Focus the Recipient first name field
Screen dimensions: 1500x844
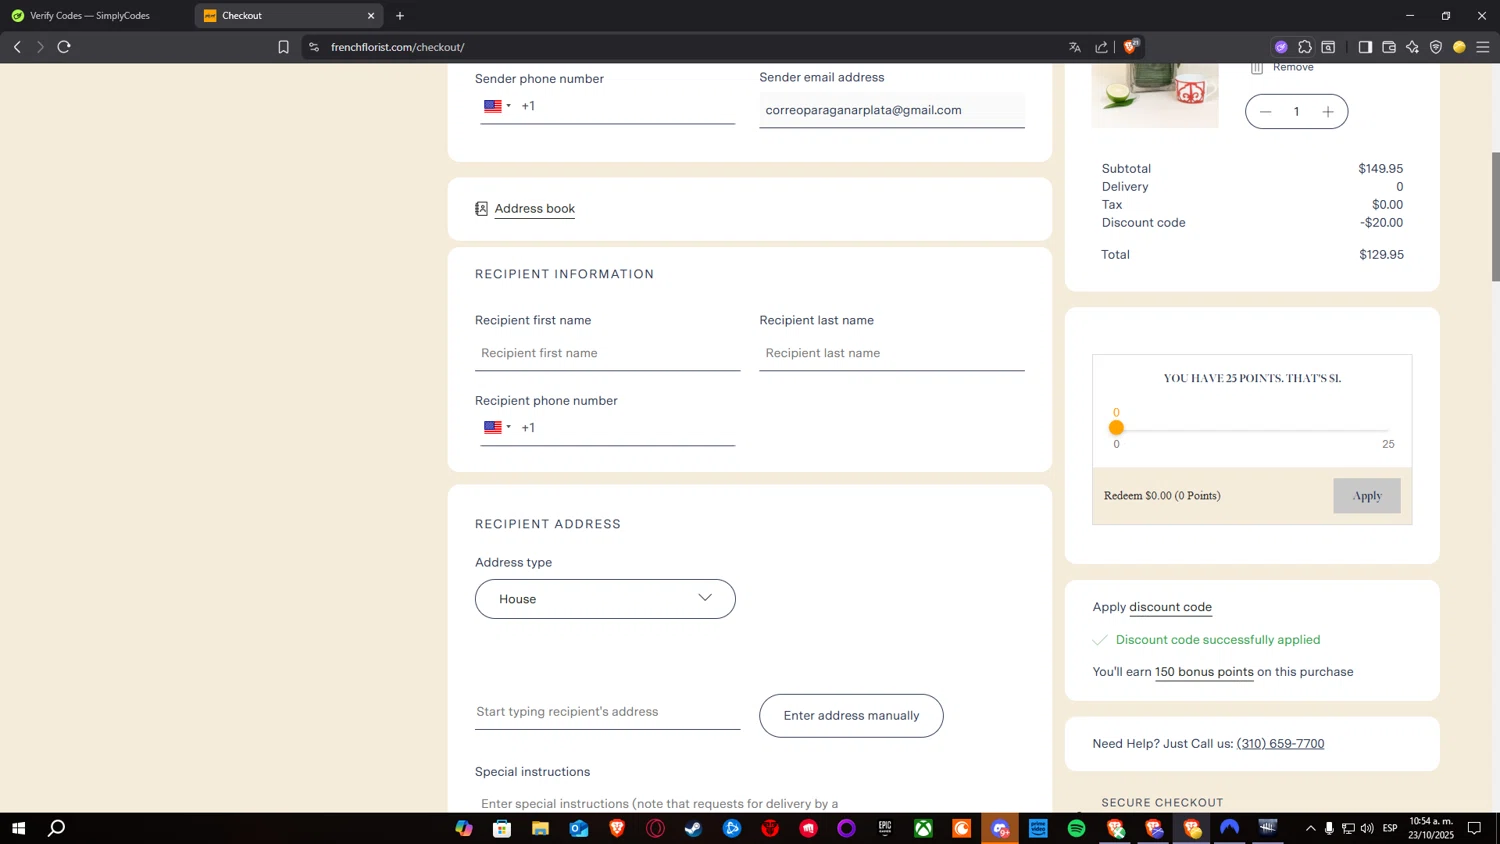[x=608, y=353]
